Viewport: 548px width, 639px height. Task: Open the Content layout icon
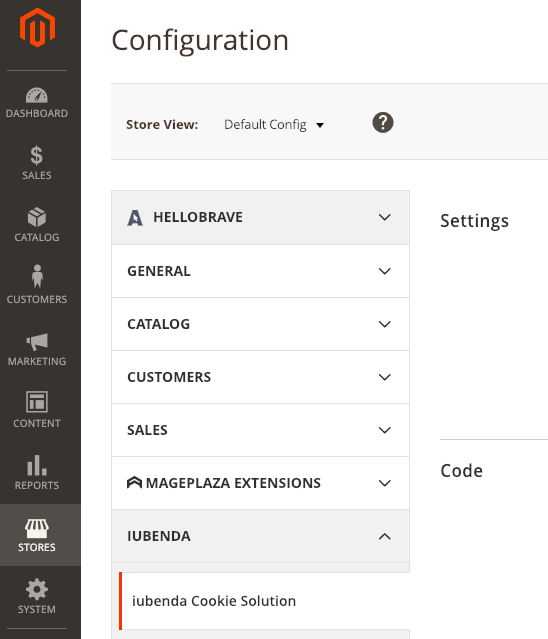pos(37,402)
